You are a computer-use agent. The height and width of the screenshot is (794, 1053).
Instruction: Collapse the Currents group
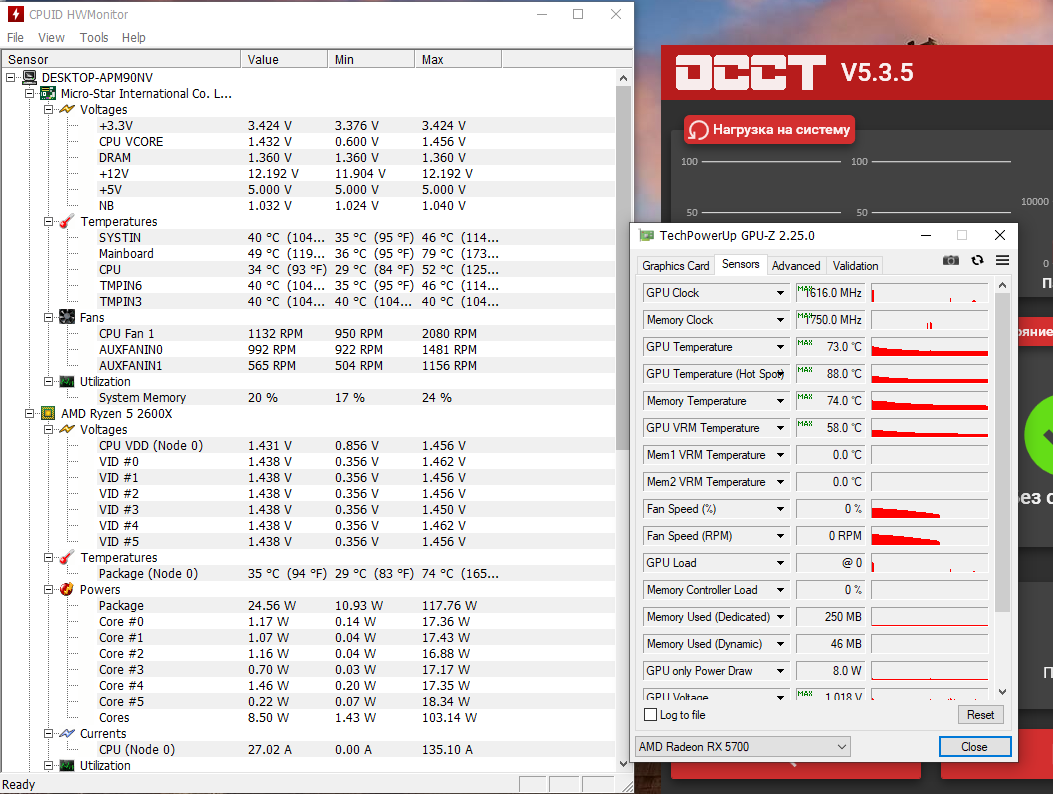(48, 734)
